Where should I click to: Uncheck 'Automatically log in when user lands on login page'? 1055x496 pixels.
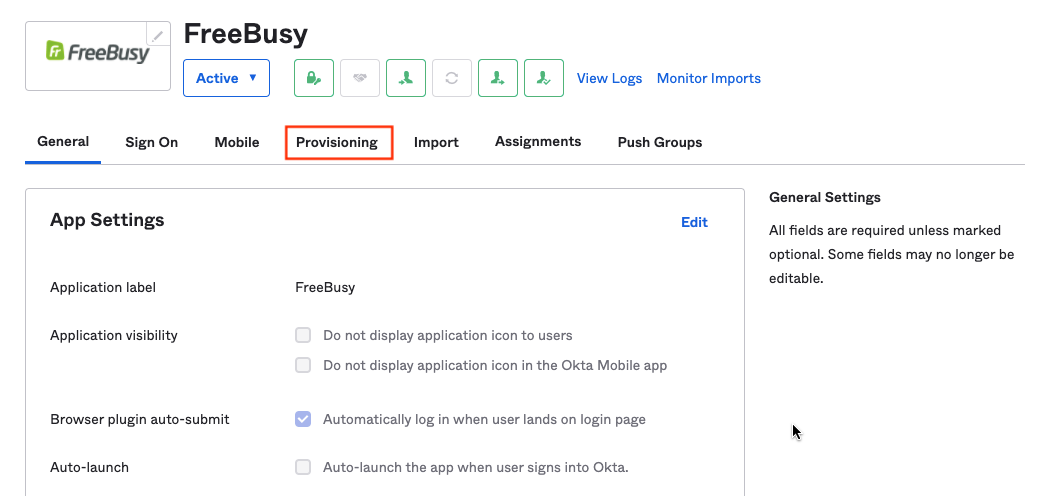click(x=303, y=419)
